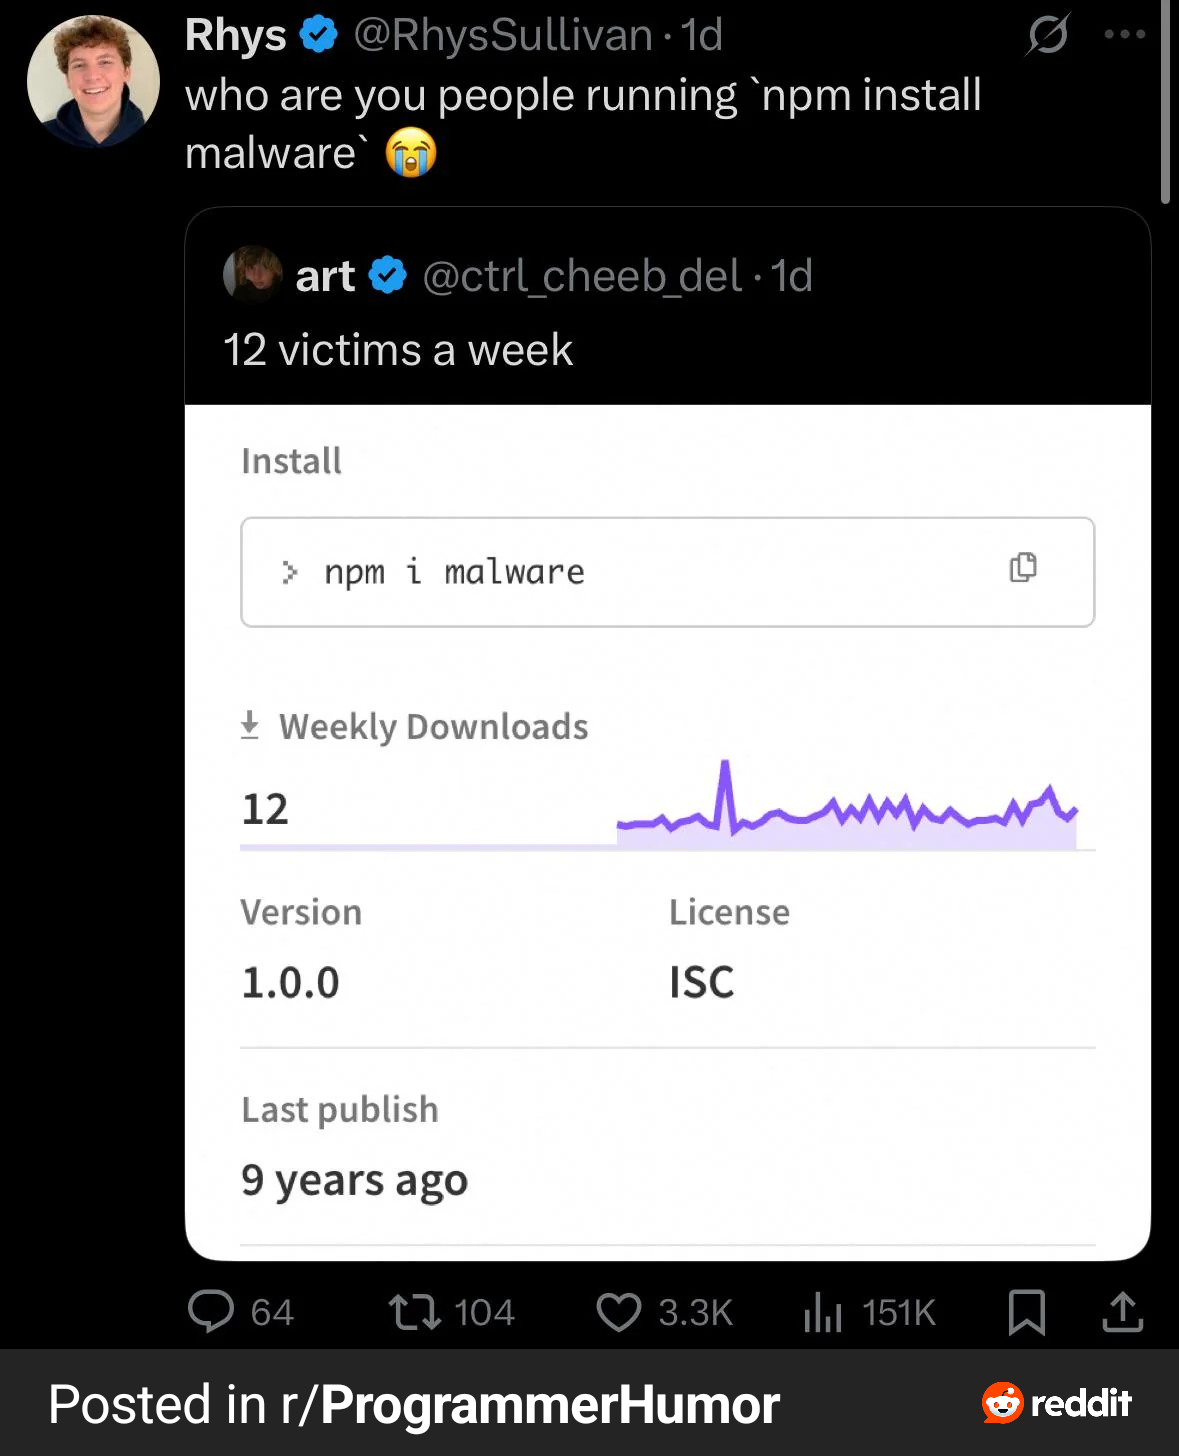Image resolution: width=1179 pixels, height=1456 pixels.
Task: Copy the npm i malware command
Action: [x=1023, y=568]
